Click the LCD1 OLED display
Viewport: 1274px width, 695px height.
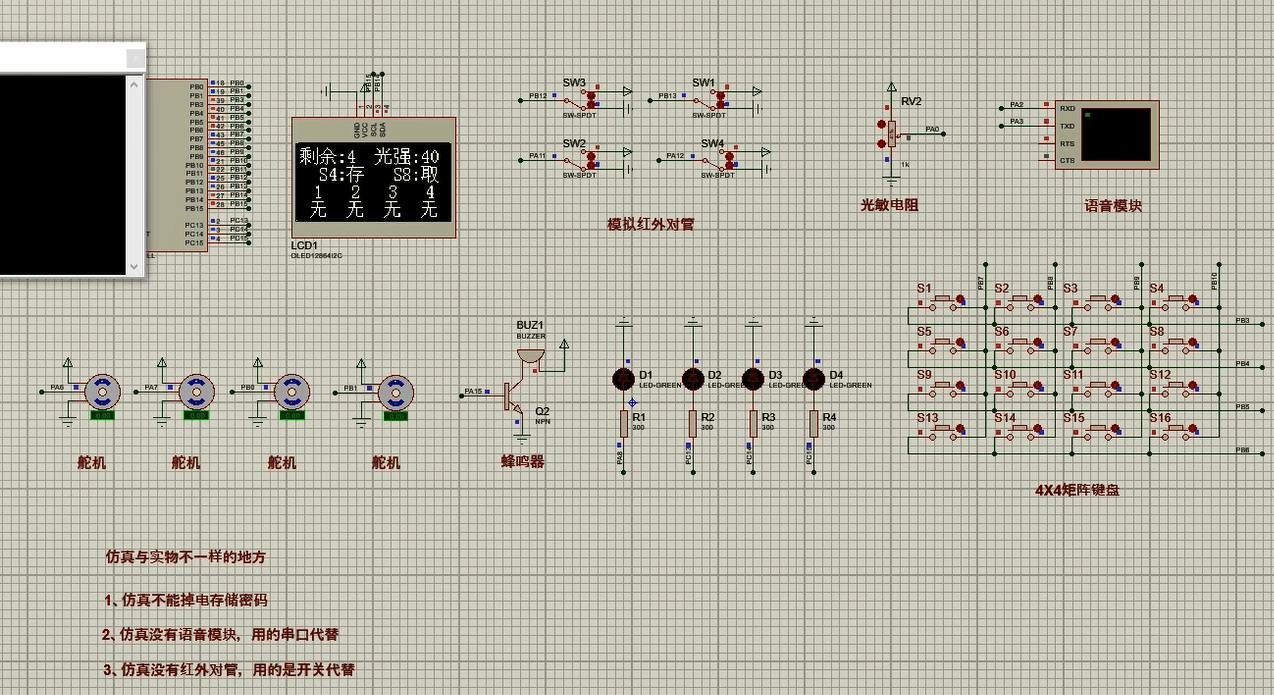point(374,180)
